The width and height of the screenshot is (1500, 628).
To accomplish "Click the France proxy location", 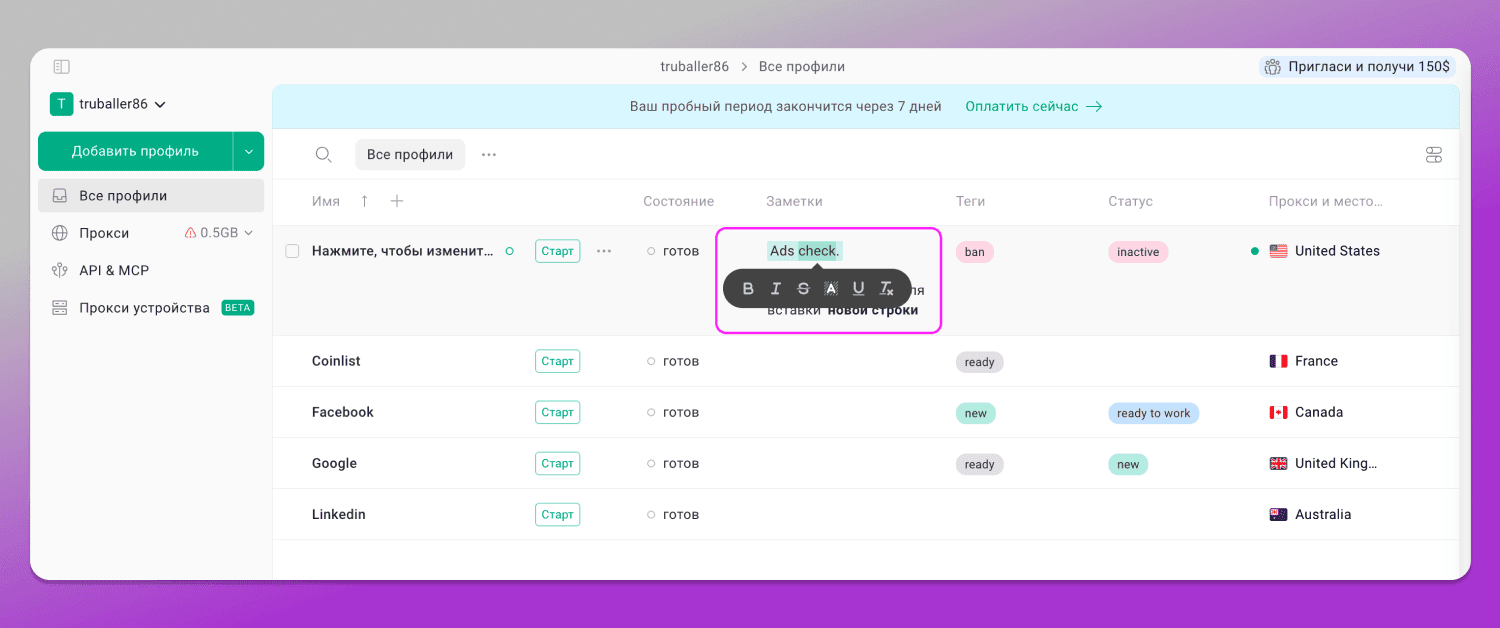I will pos(1304,361).
